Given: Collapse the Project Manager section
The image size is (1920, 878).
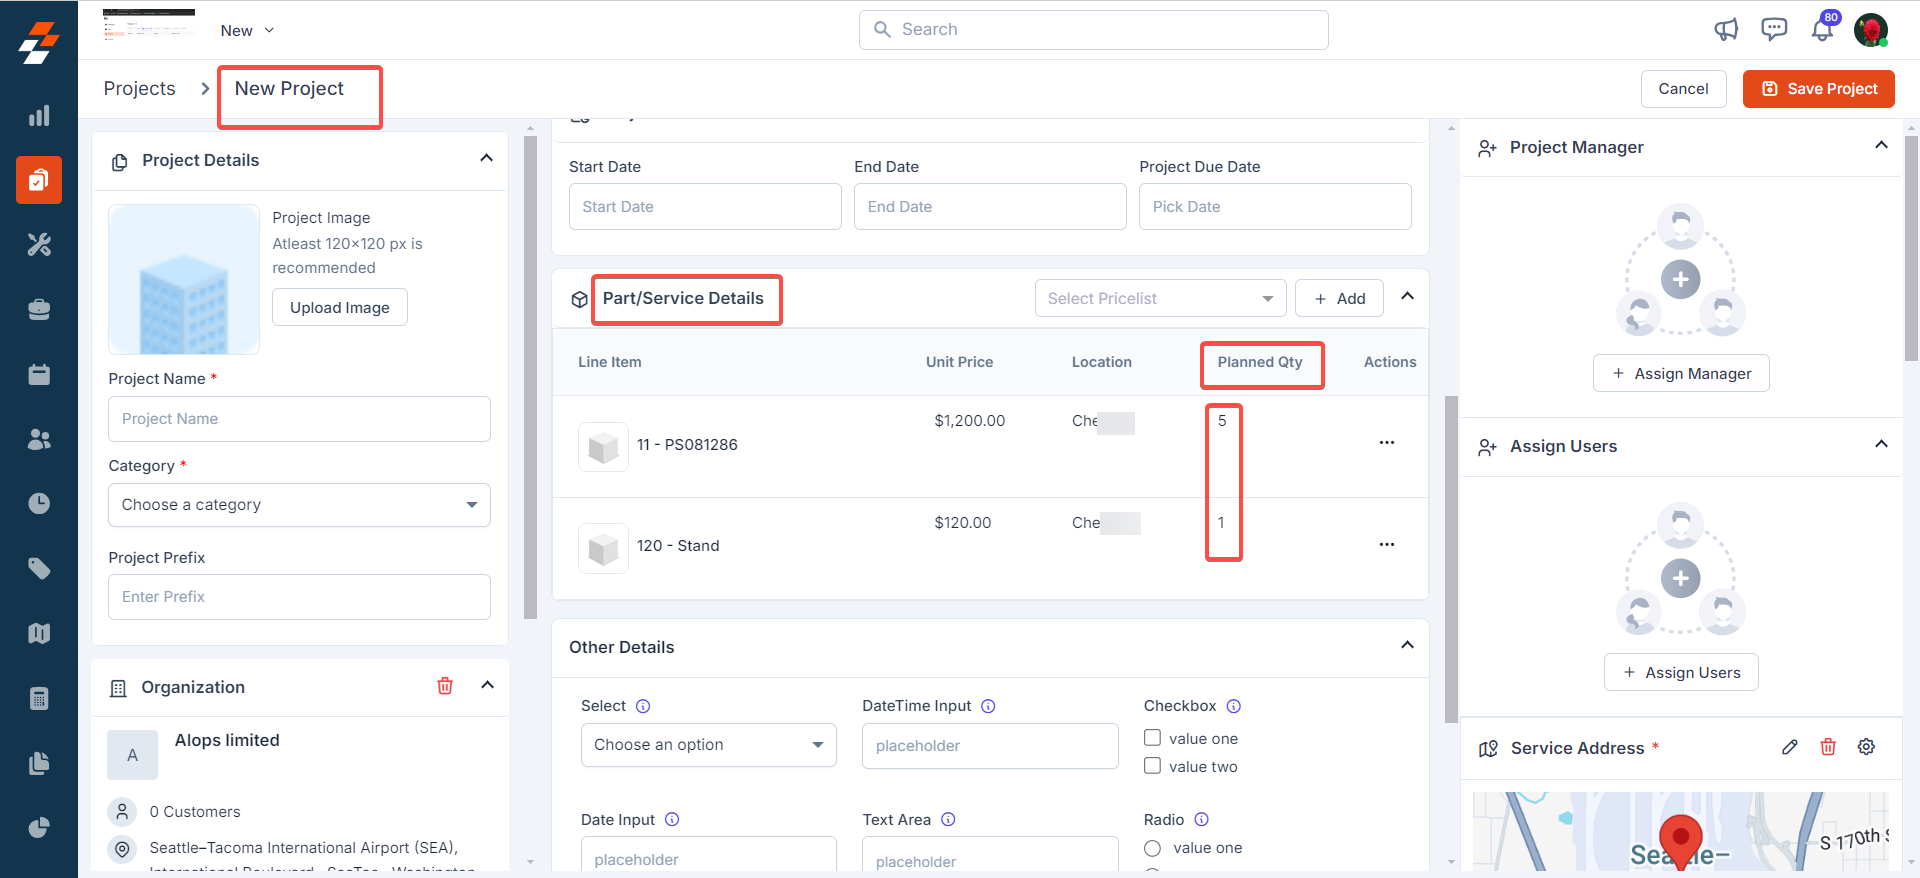Looking at the screenshot, I should pos(1881,146).
